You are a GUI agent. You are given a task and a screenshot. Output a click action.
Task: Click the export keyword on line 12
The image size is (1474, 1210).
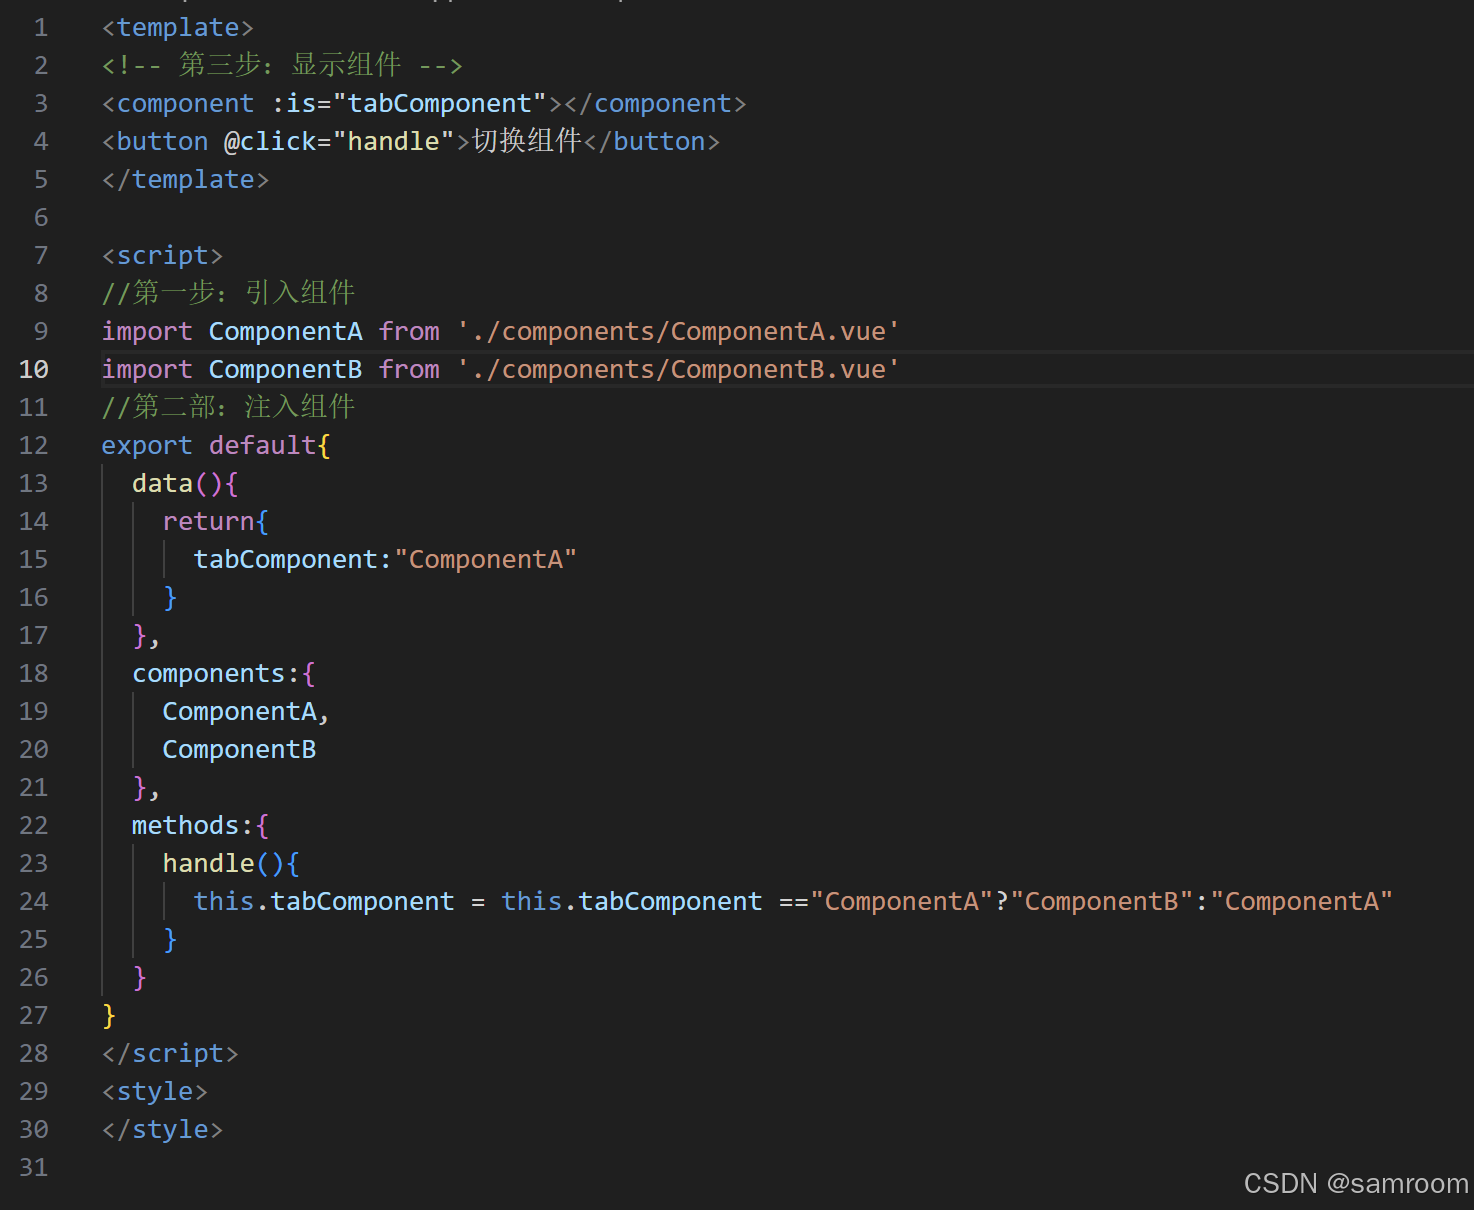point(146,446)
